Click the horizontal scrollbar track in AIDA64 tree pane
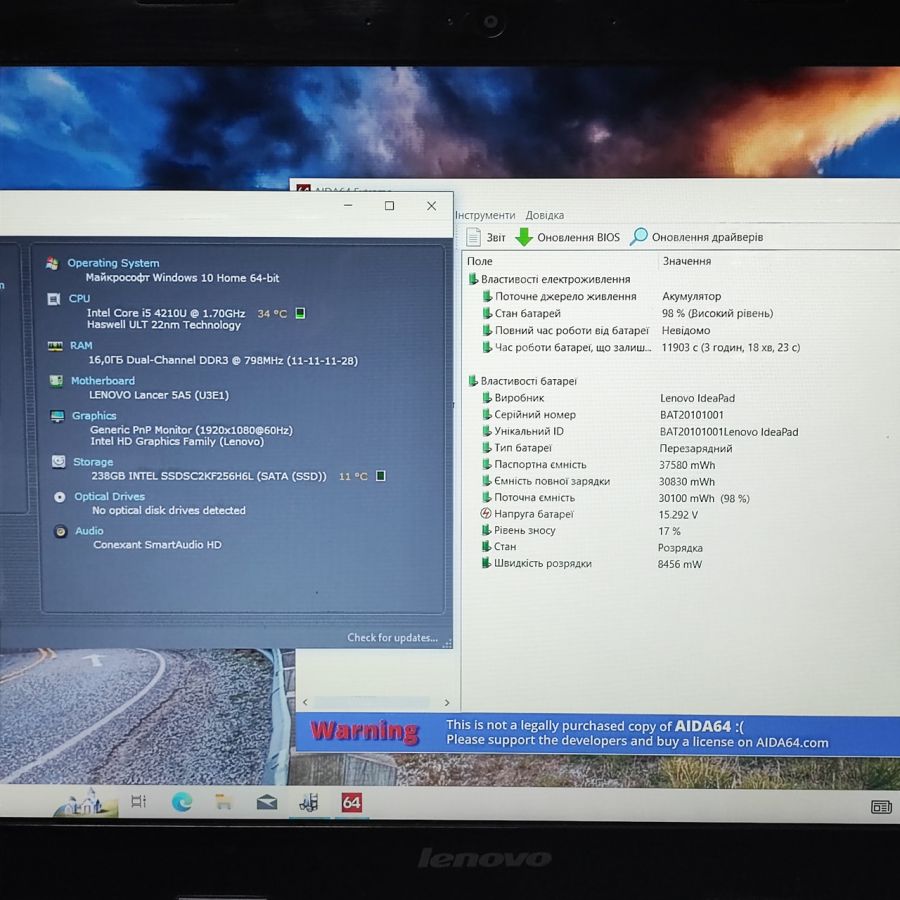 tap(372, 703)
